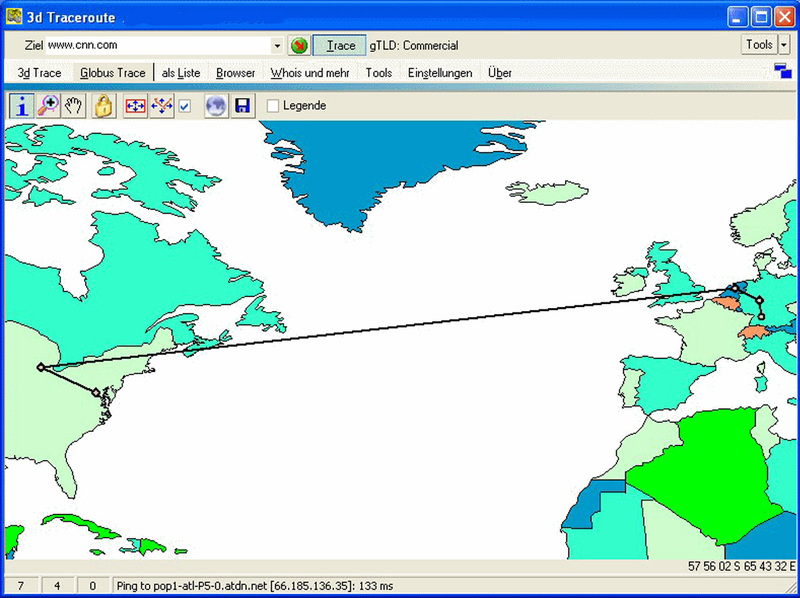Open the Einstellungen tab
Screen dimensions: 800x598
pos(440,73)
